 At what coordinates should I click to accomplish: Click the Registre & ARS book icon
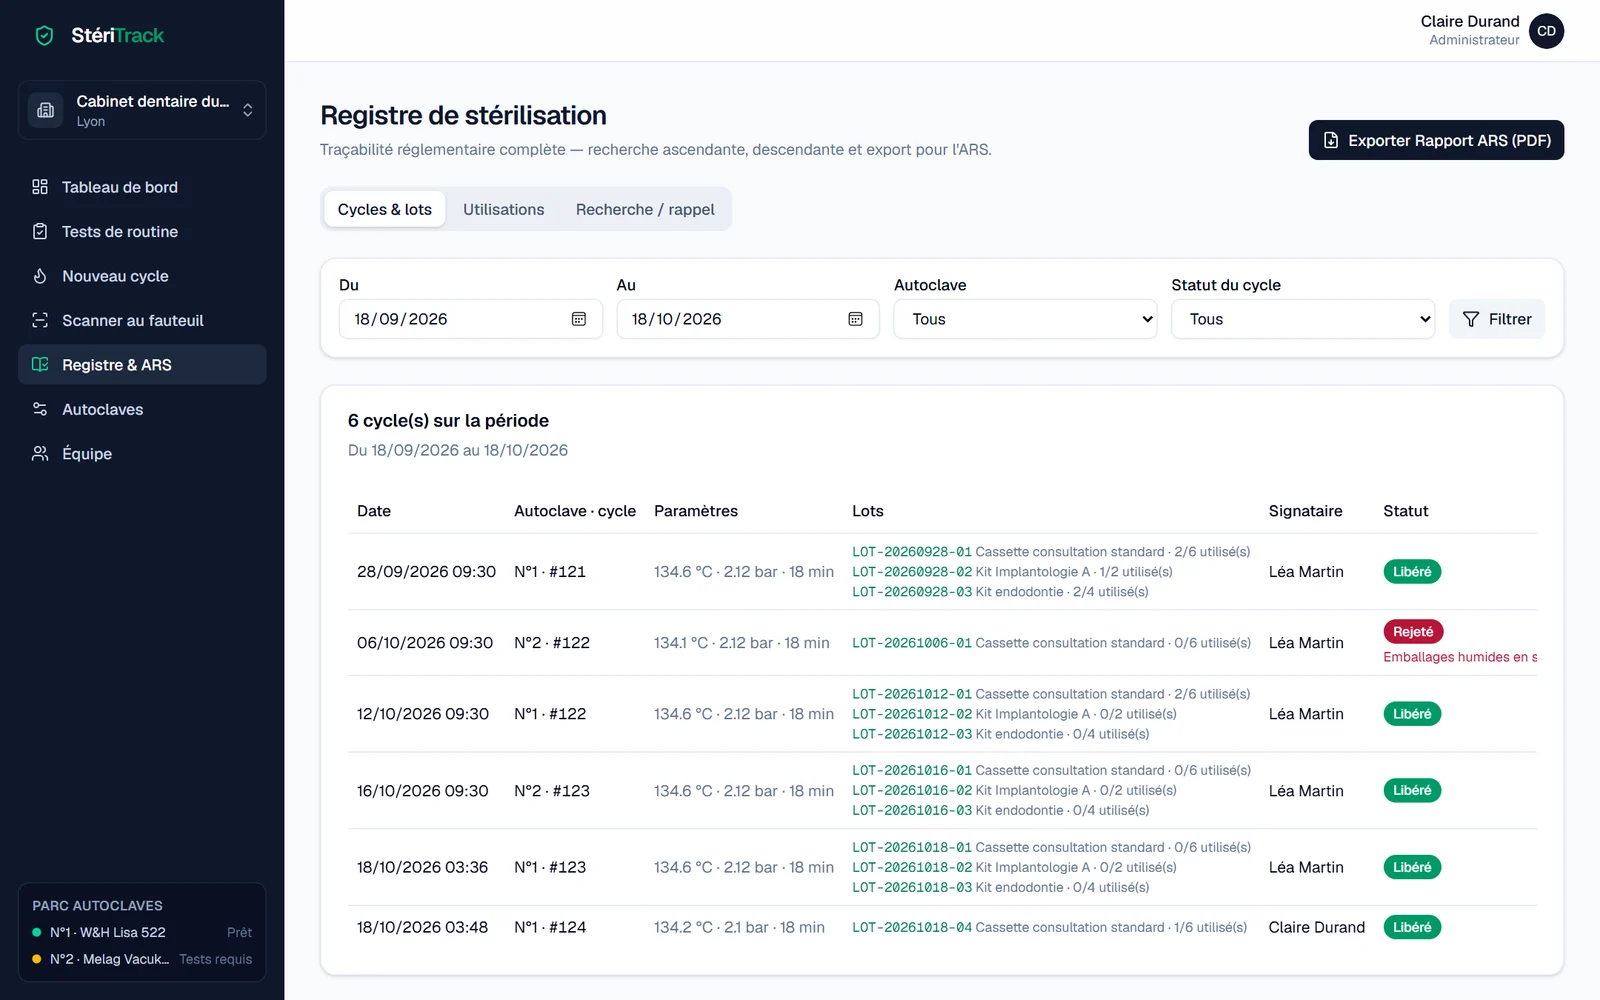40,365
